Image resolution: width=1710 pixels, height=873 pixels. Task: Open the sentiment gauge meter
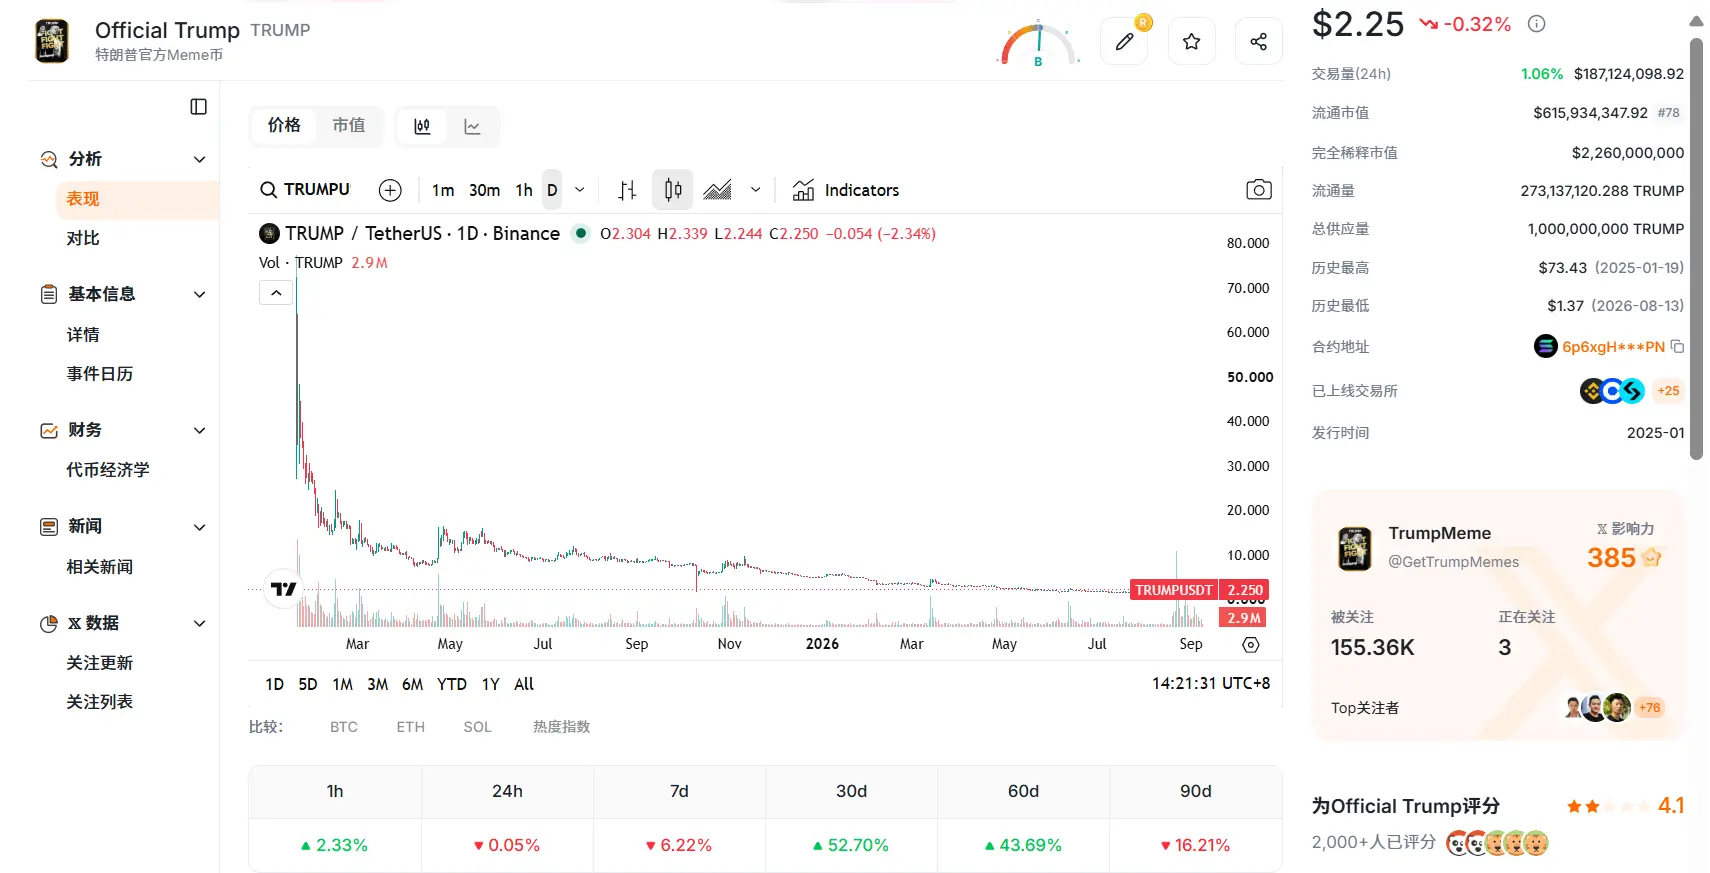click(1039, 44)
